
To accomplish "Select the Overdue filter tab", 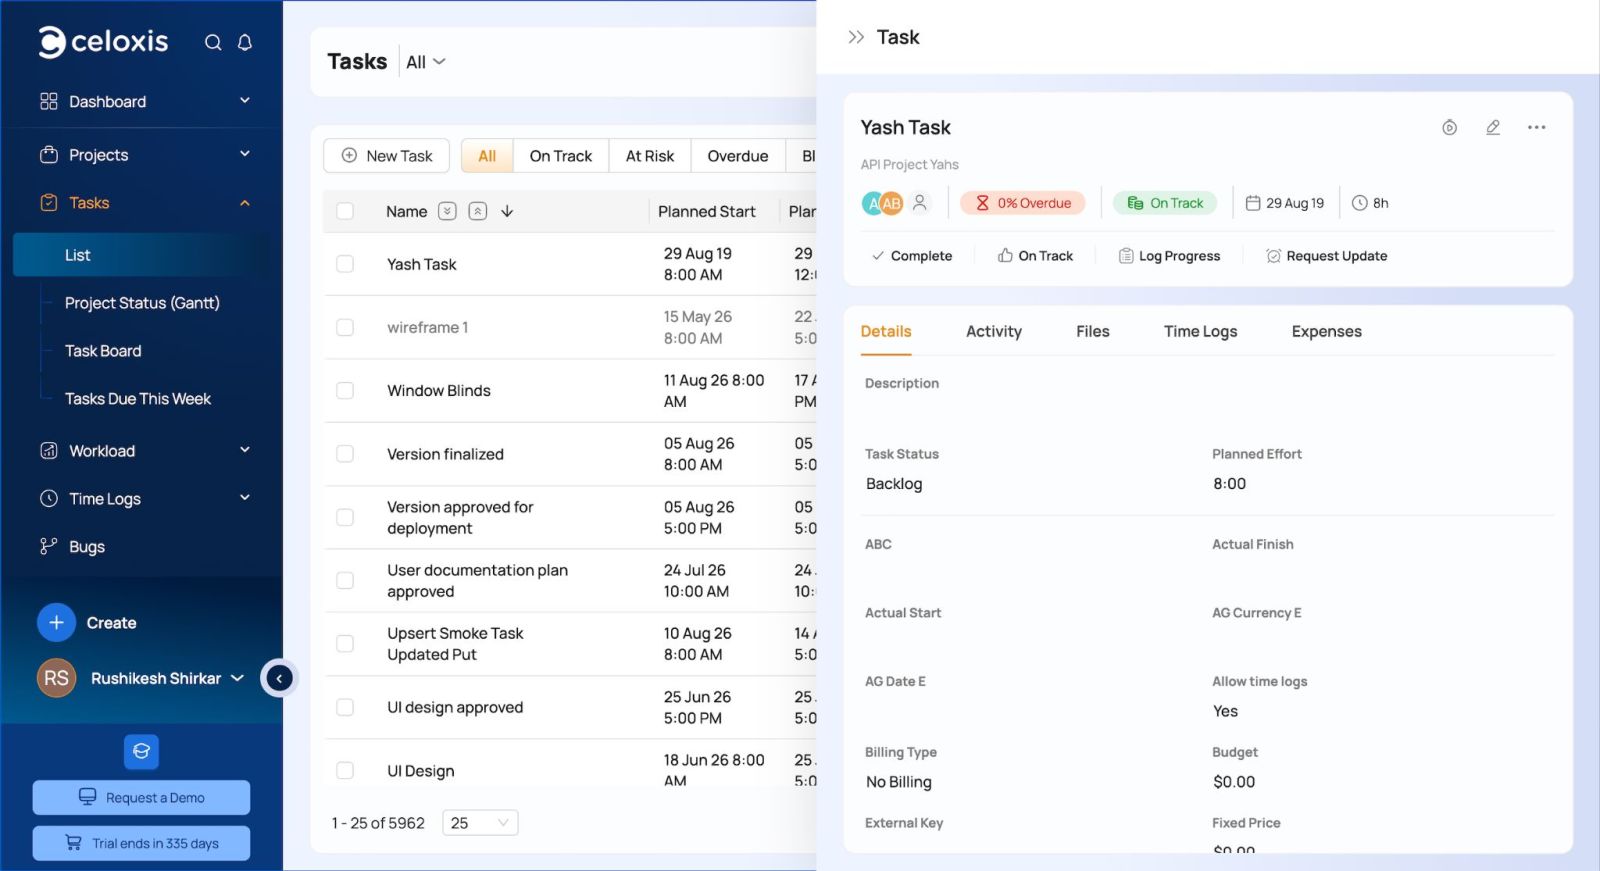I will (x=738, y=156).
